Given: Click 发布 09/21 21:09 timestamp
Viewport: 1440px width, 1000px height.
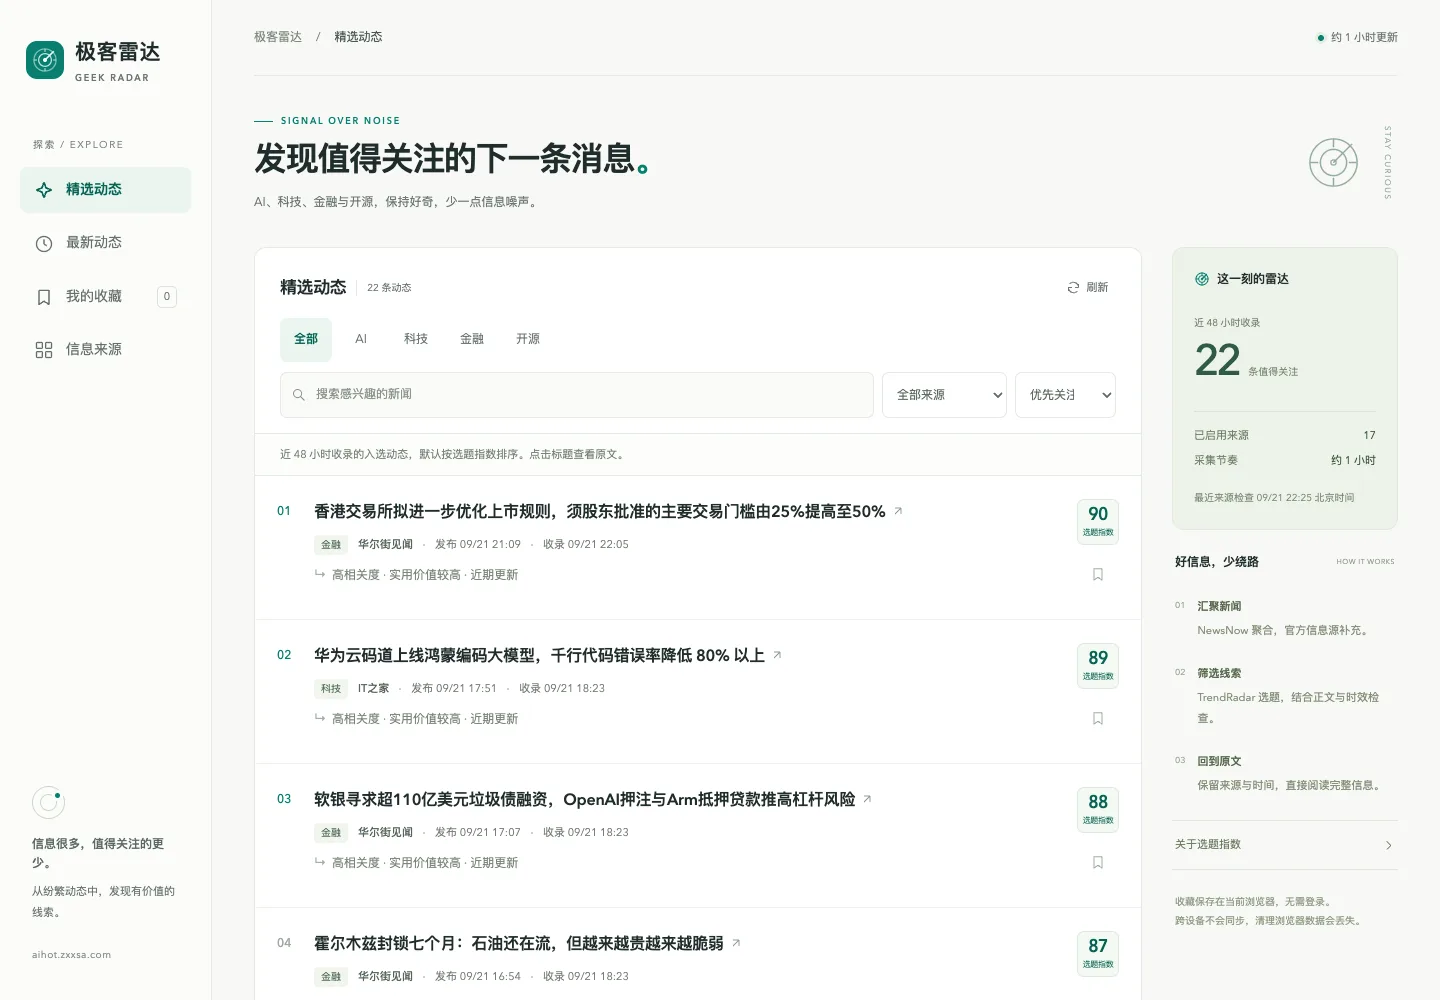Looking at the screenshot, I should (478, 545).
